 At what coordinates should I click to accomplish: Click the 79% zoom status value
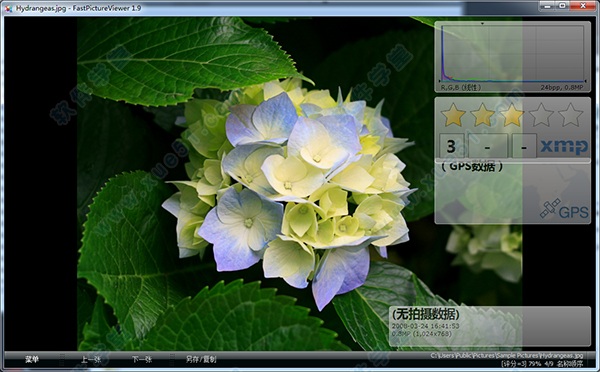pyautogui.click(x=535, y=363)
